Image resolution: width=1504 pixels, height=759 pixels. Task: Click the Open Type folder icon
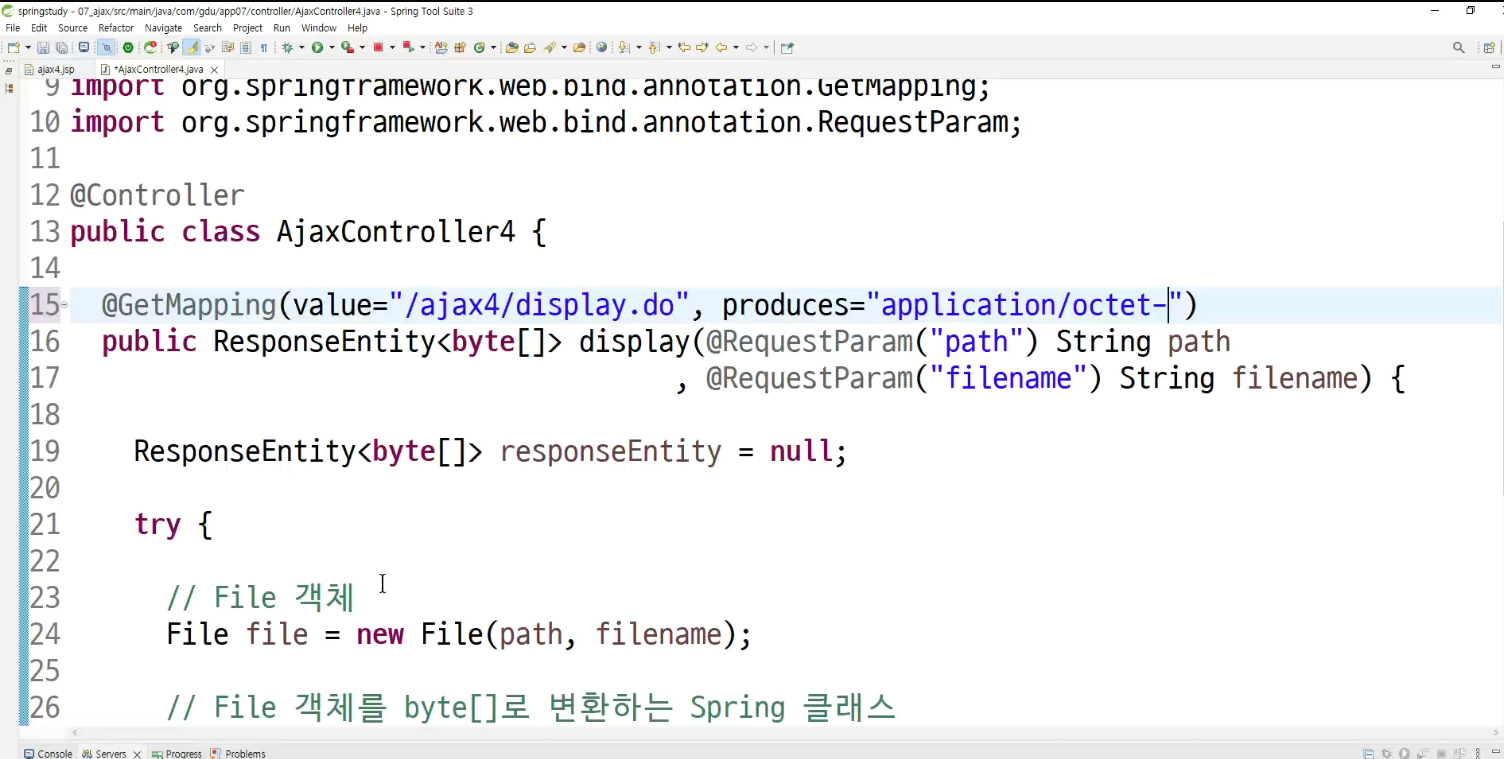pyautogui.click(x=511, y=47)
